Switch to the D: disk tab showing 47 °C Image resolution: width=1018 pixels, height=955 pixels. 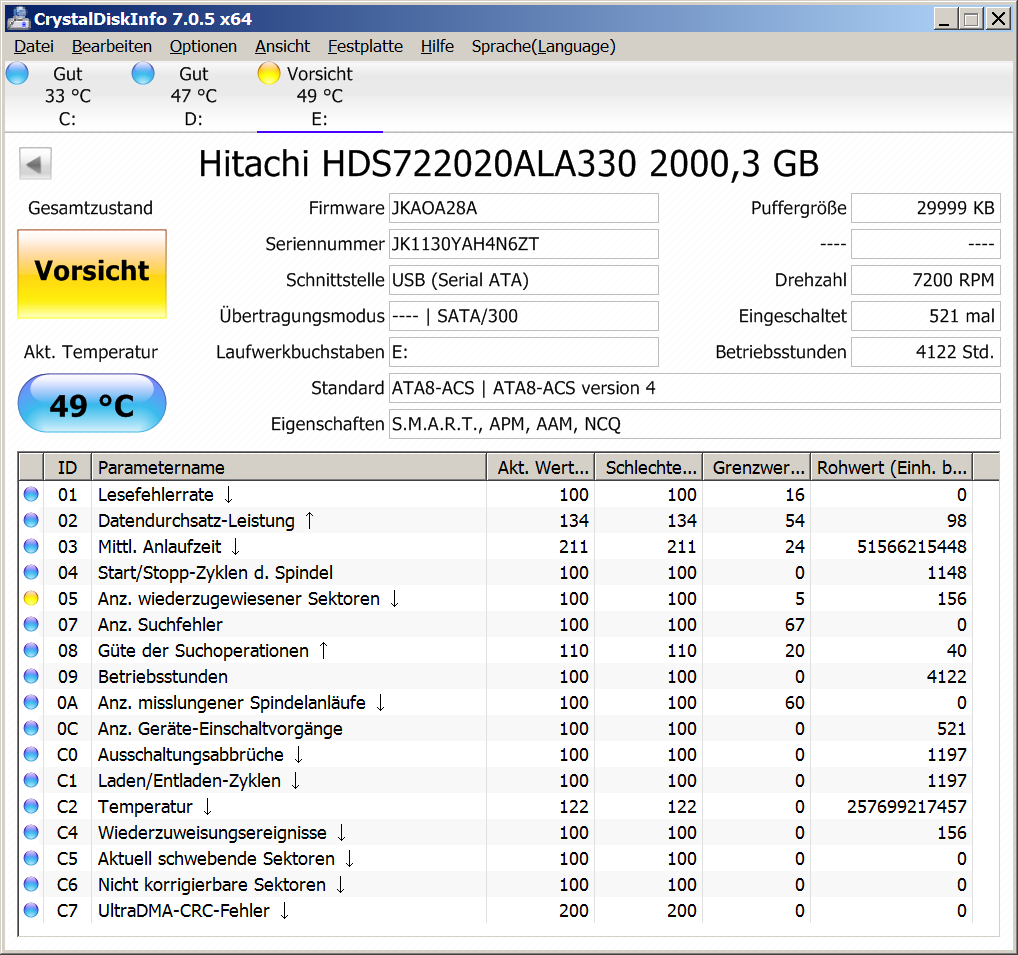[193, 96]
